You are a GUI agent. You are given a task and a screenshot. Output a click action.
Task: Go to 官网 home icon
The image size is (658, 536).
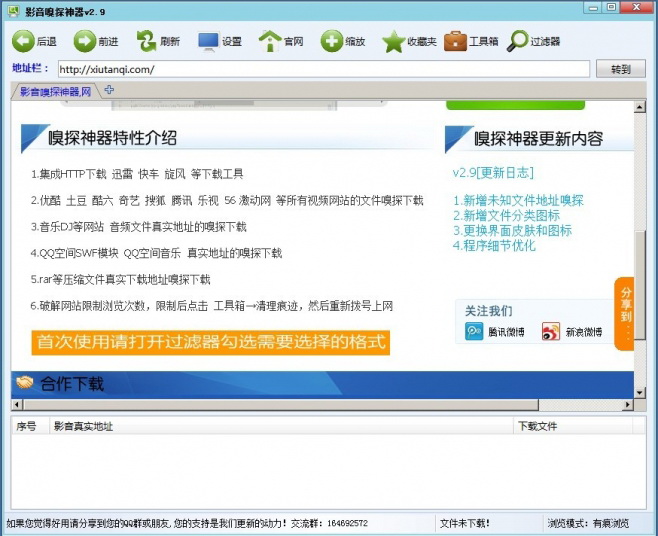(270, 41)
